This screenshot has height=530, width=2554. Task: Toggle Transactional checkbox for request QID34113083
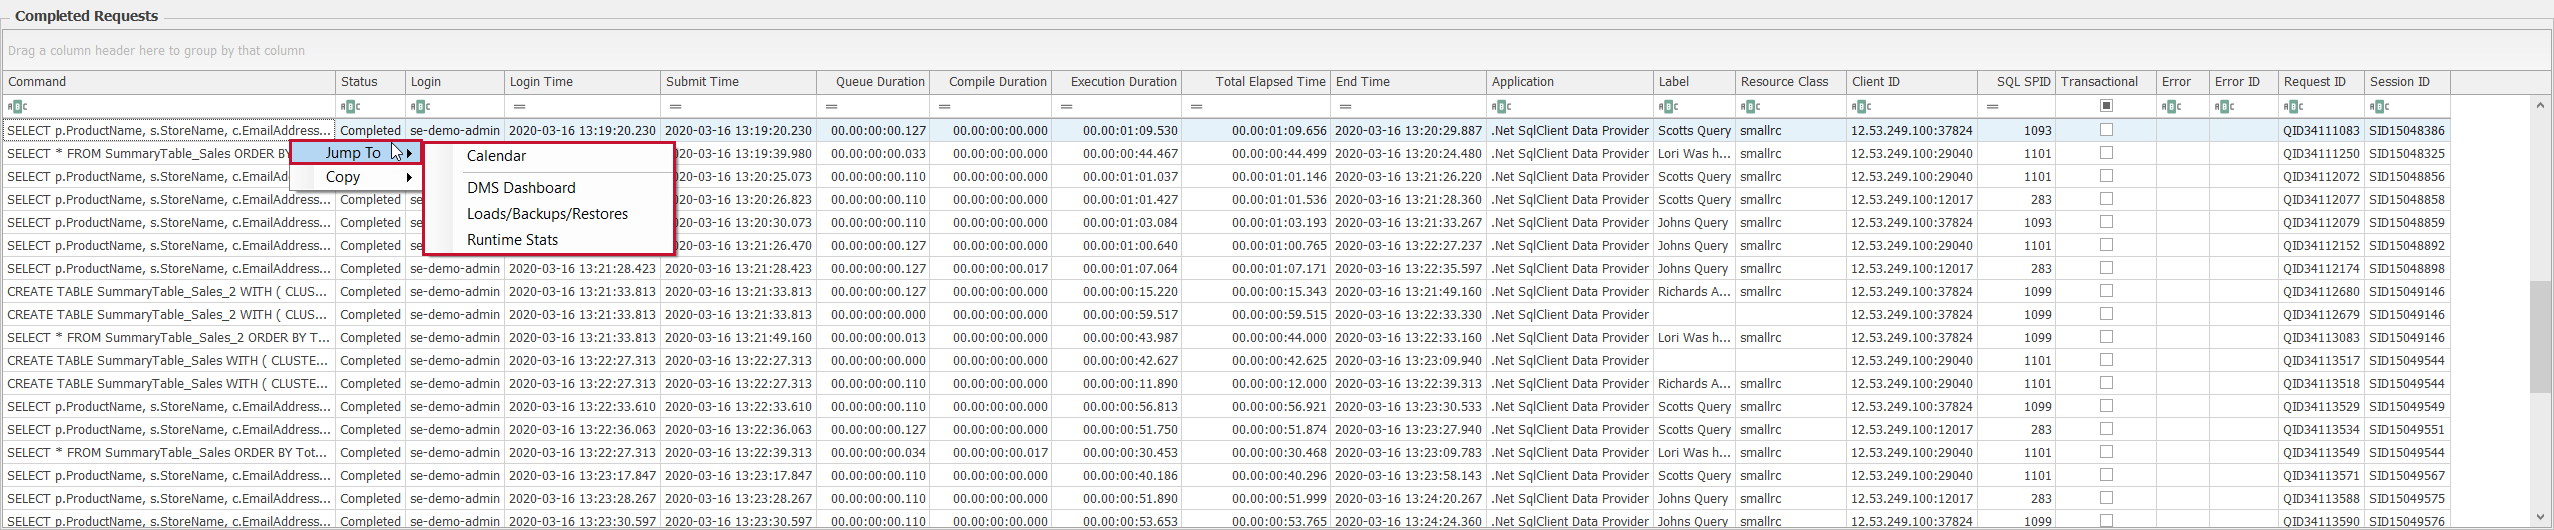tap(2106, 337)
